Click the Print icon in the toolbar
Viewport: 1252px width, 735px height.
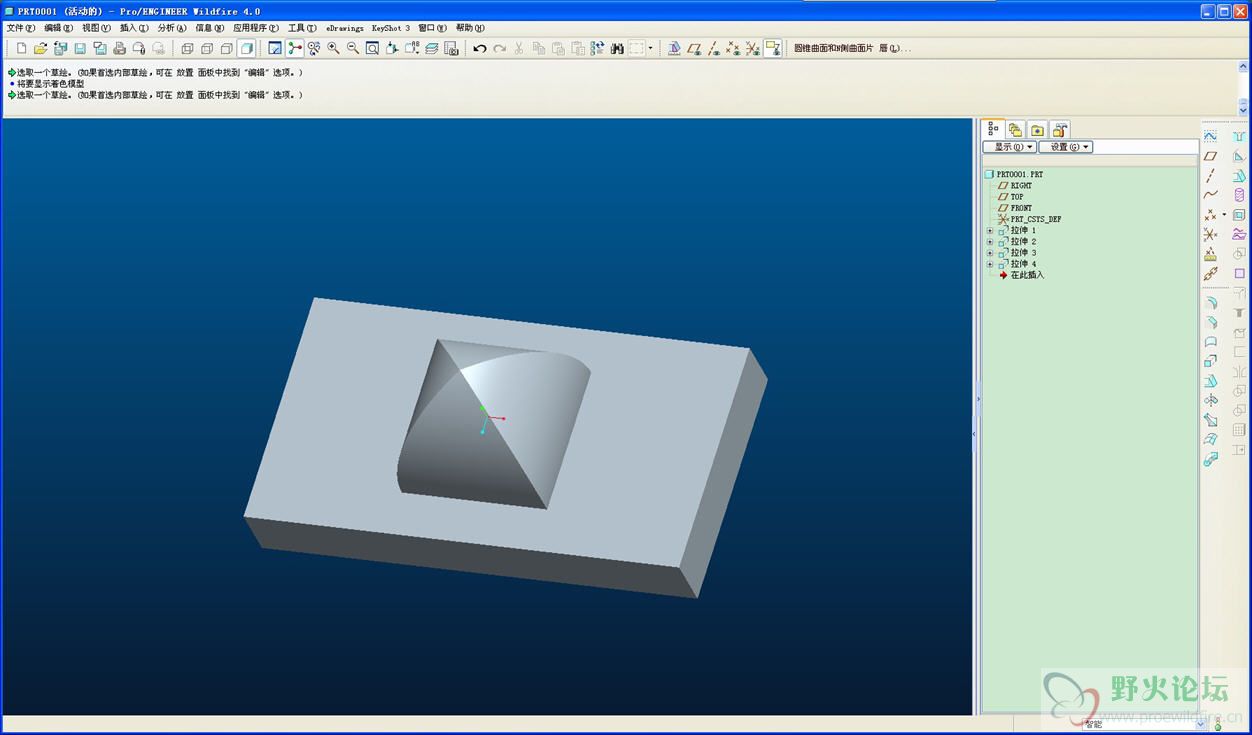click(x=119, y=48)
